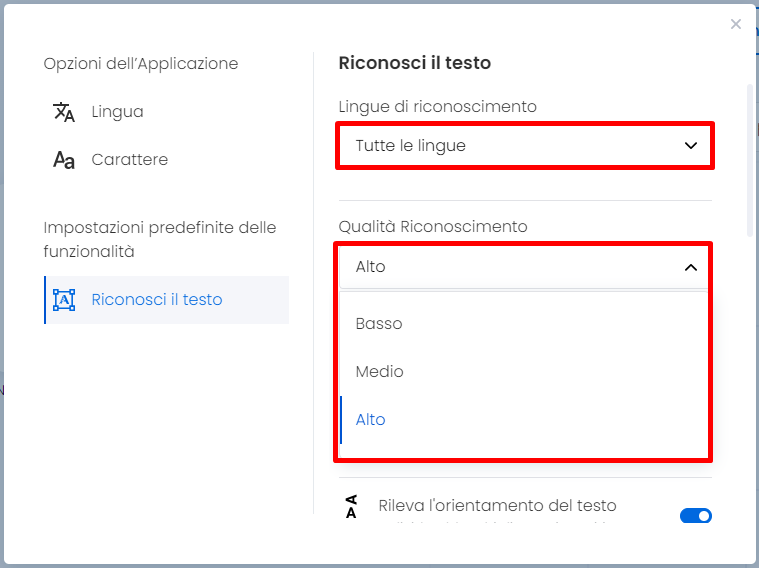The image size is (759, 568).
Task: Collapse the Qualità Riconoscimento dropdown arrow
Action: click(691, 267)
